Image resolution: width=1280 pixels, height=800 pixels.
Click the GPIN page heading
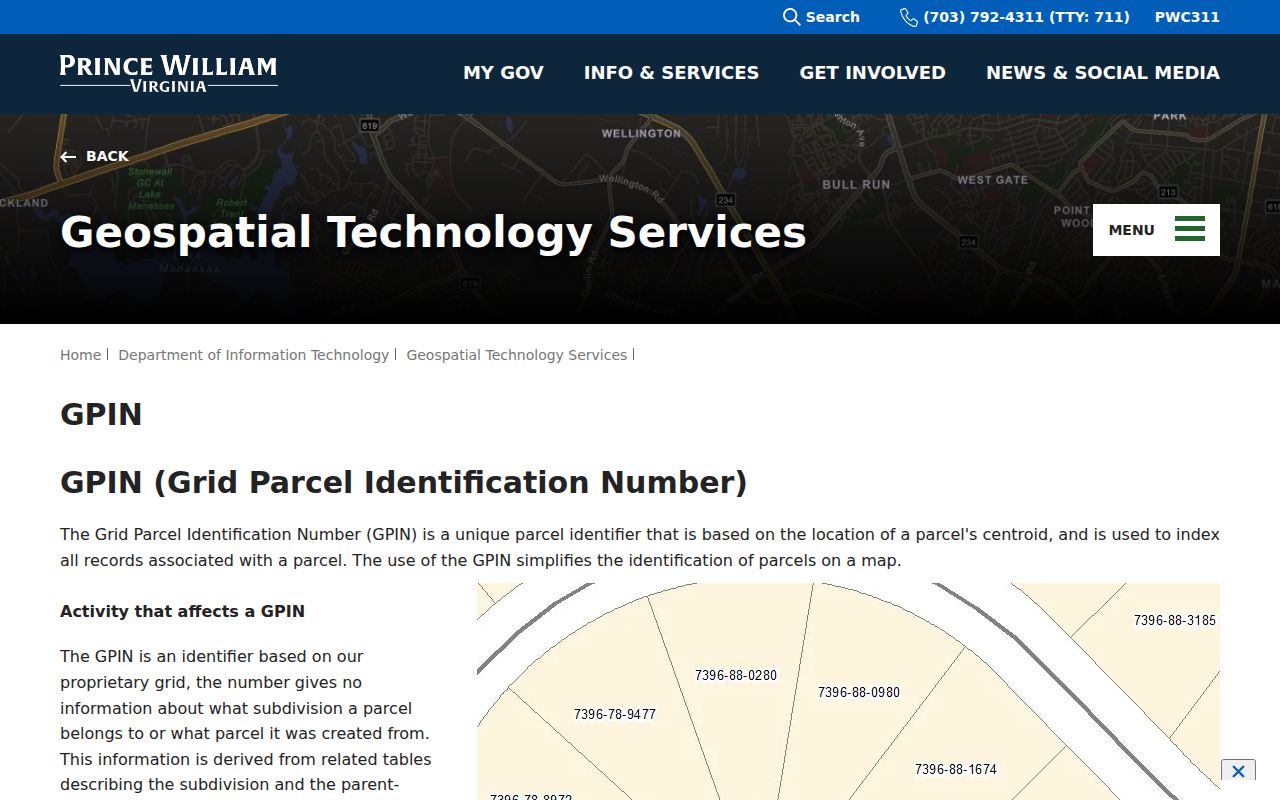tap(101, 414)
